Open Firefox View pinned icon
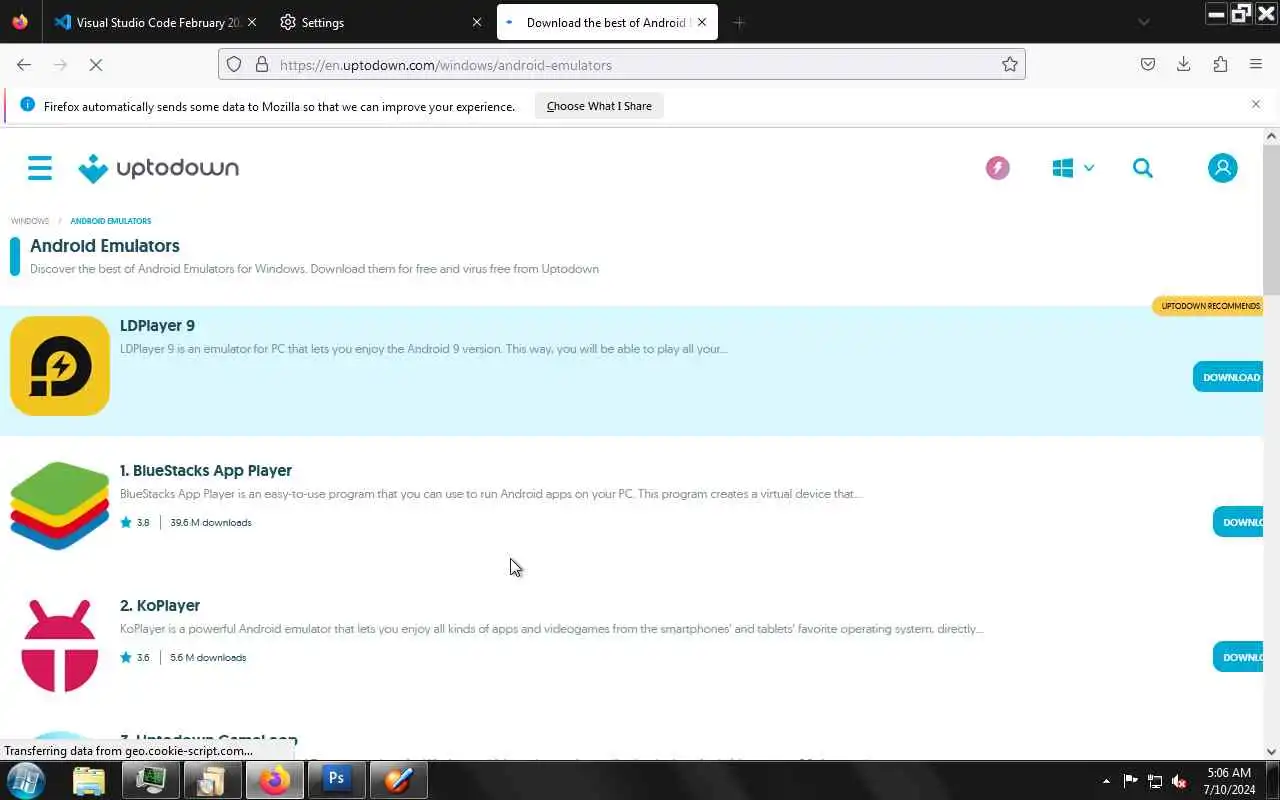The image size is (1280, 800). coord(20,22)
